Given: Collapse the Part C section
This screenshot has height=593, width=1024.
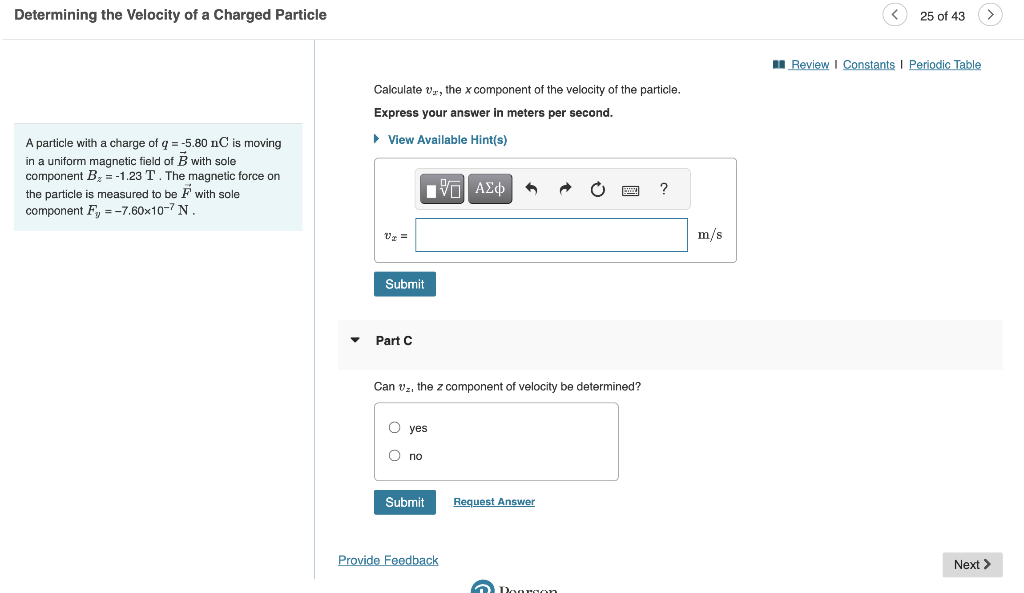Looking at the screenshot, I should (x=355, y=340).
